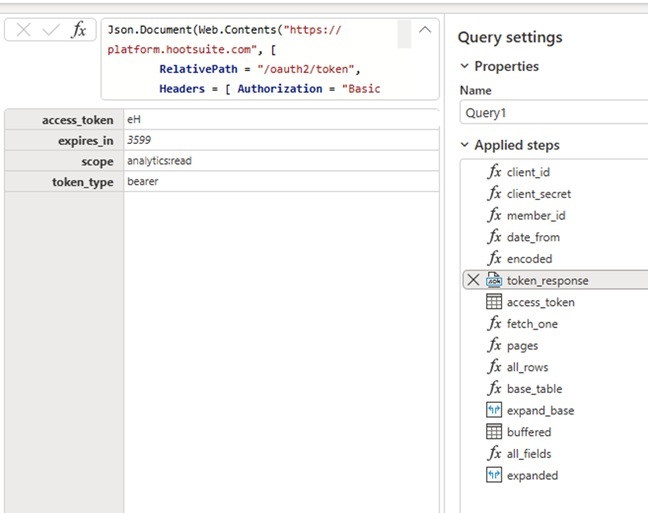648x513 pixels.
Task: Select the all_fields step
Action: pos(529,453)
